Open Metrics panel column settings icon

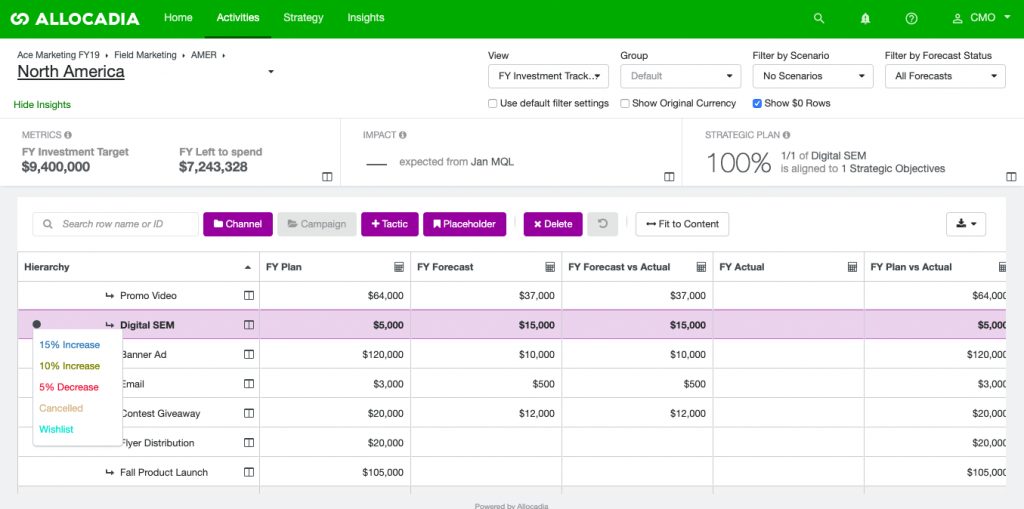coord(327,176)
